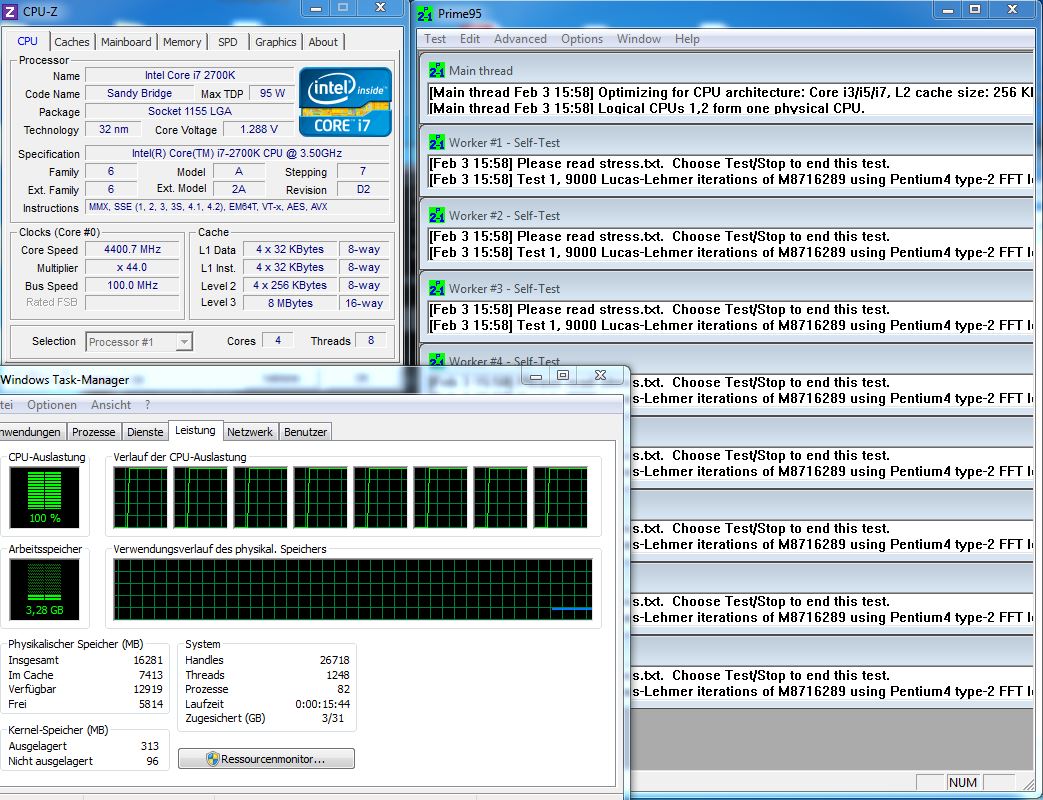Click the CPU-Auslastung 100 % gauge
This screenshot has width=1043, height=800.
[45, 497]
